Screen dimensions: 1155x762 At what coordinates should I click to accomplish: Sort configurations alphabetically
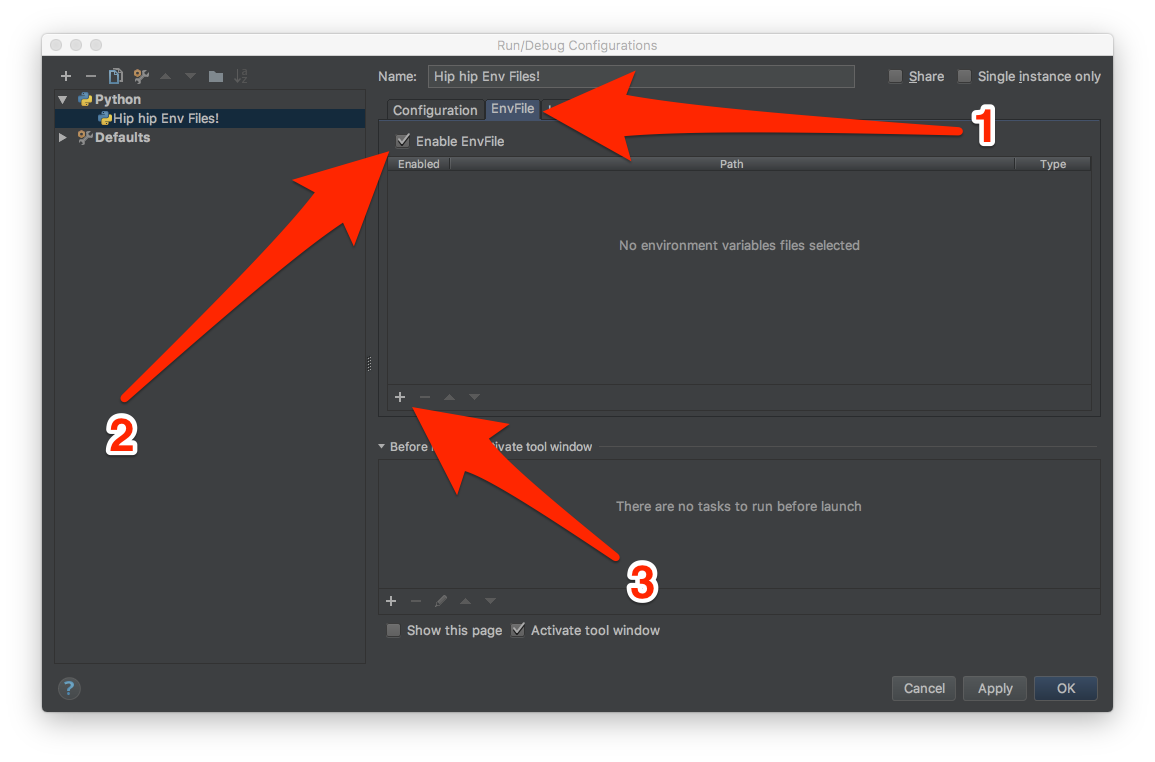(x=241, y=76)
